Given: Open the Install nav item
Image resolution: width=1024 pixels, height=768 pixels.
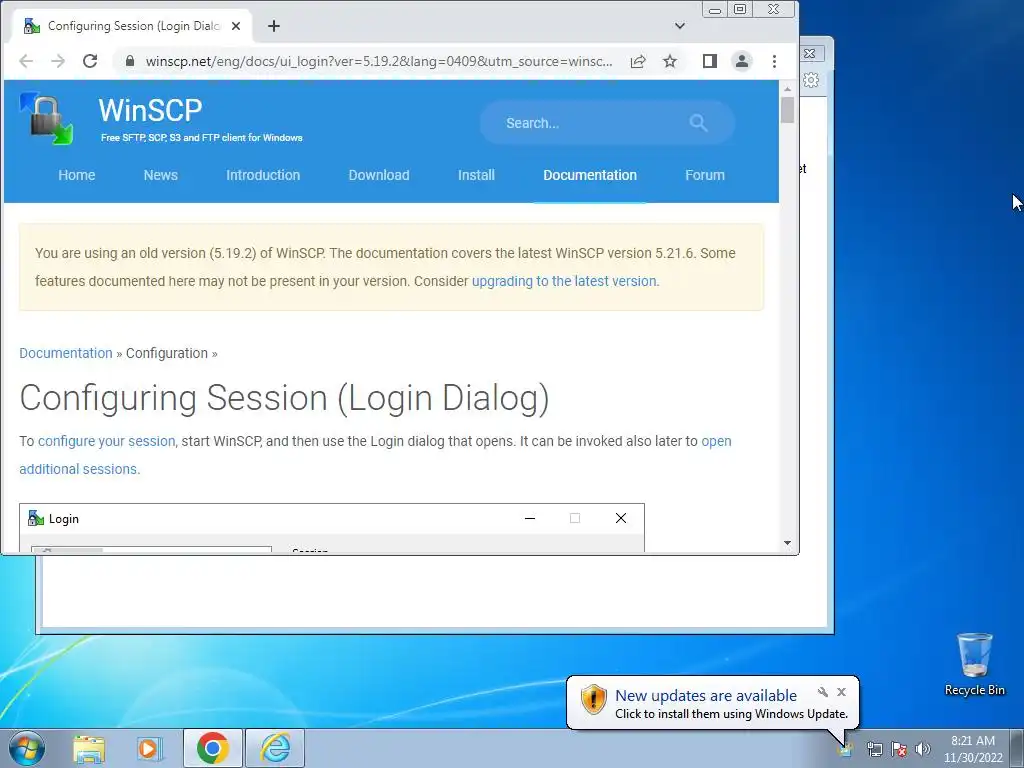Looking at the screenshot, I should pyautogui.click(x=476, y=175).
